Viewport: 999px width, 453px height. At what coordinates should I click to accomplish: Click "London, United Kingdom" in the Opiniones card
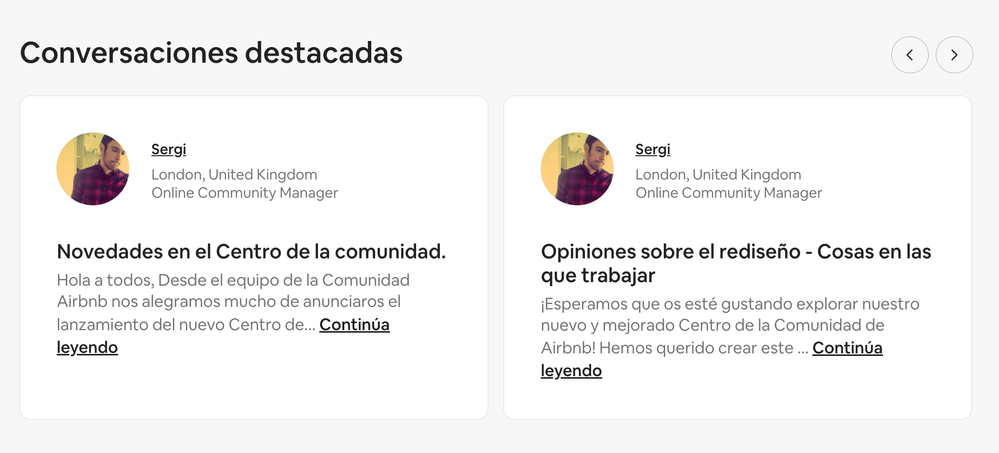(x=718, y=175)
